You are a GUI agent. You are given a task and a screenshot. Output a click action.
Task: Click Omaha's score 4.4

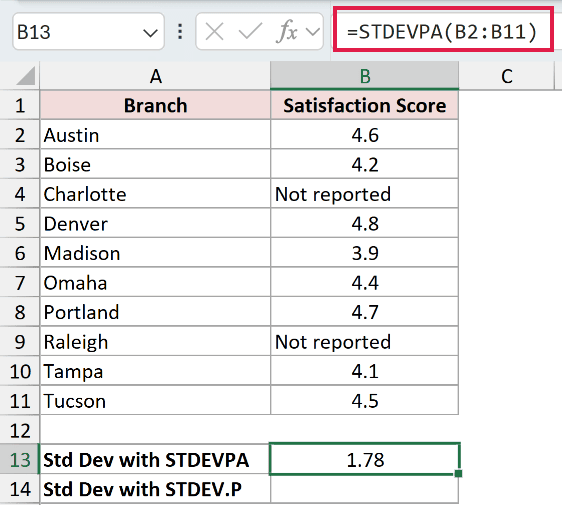pos(365,283)
